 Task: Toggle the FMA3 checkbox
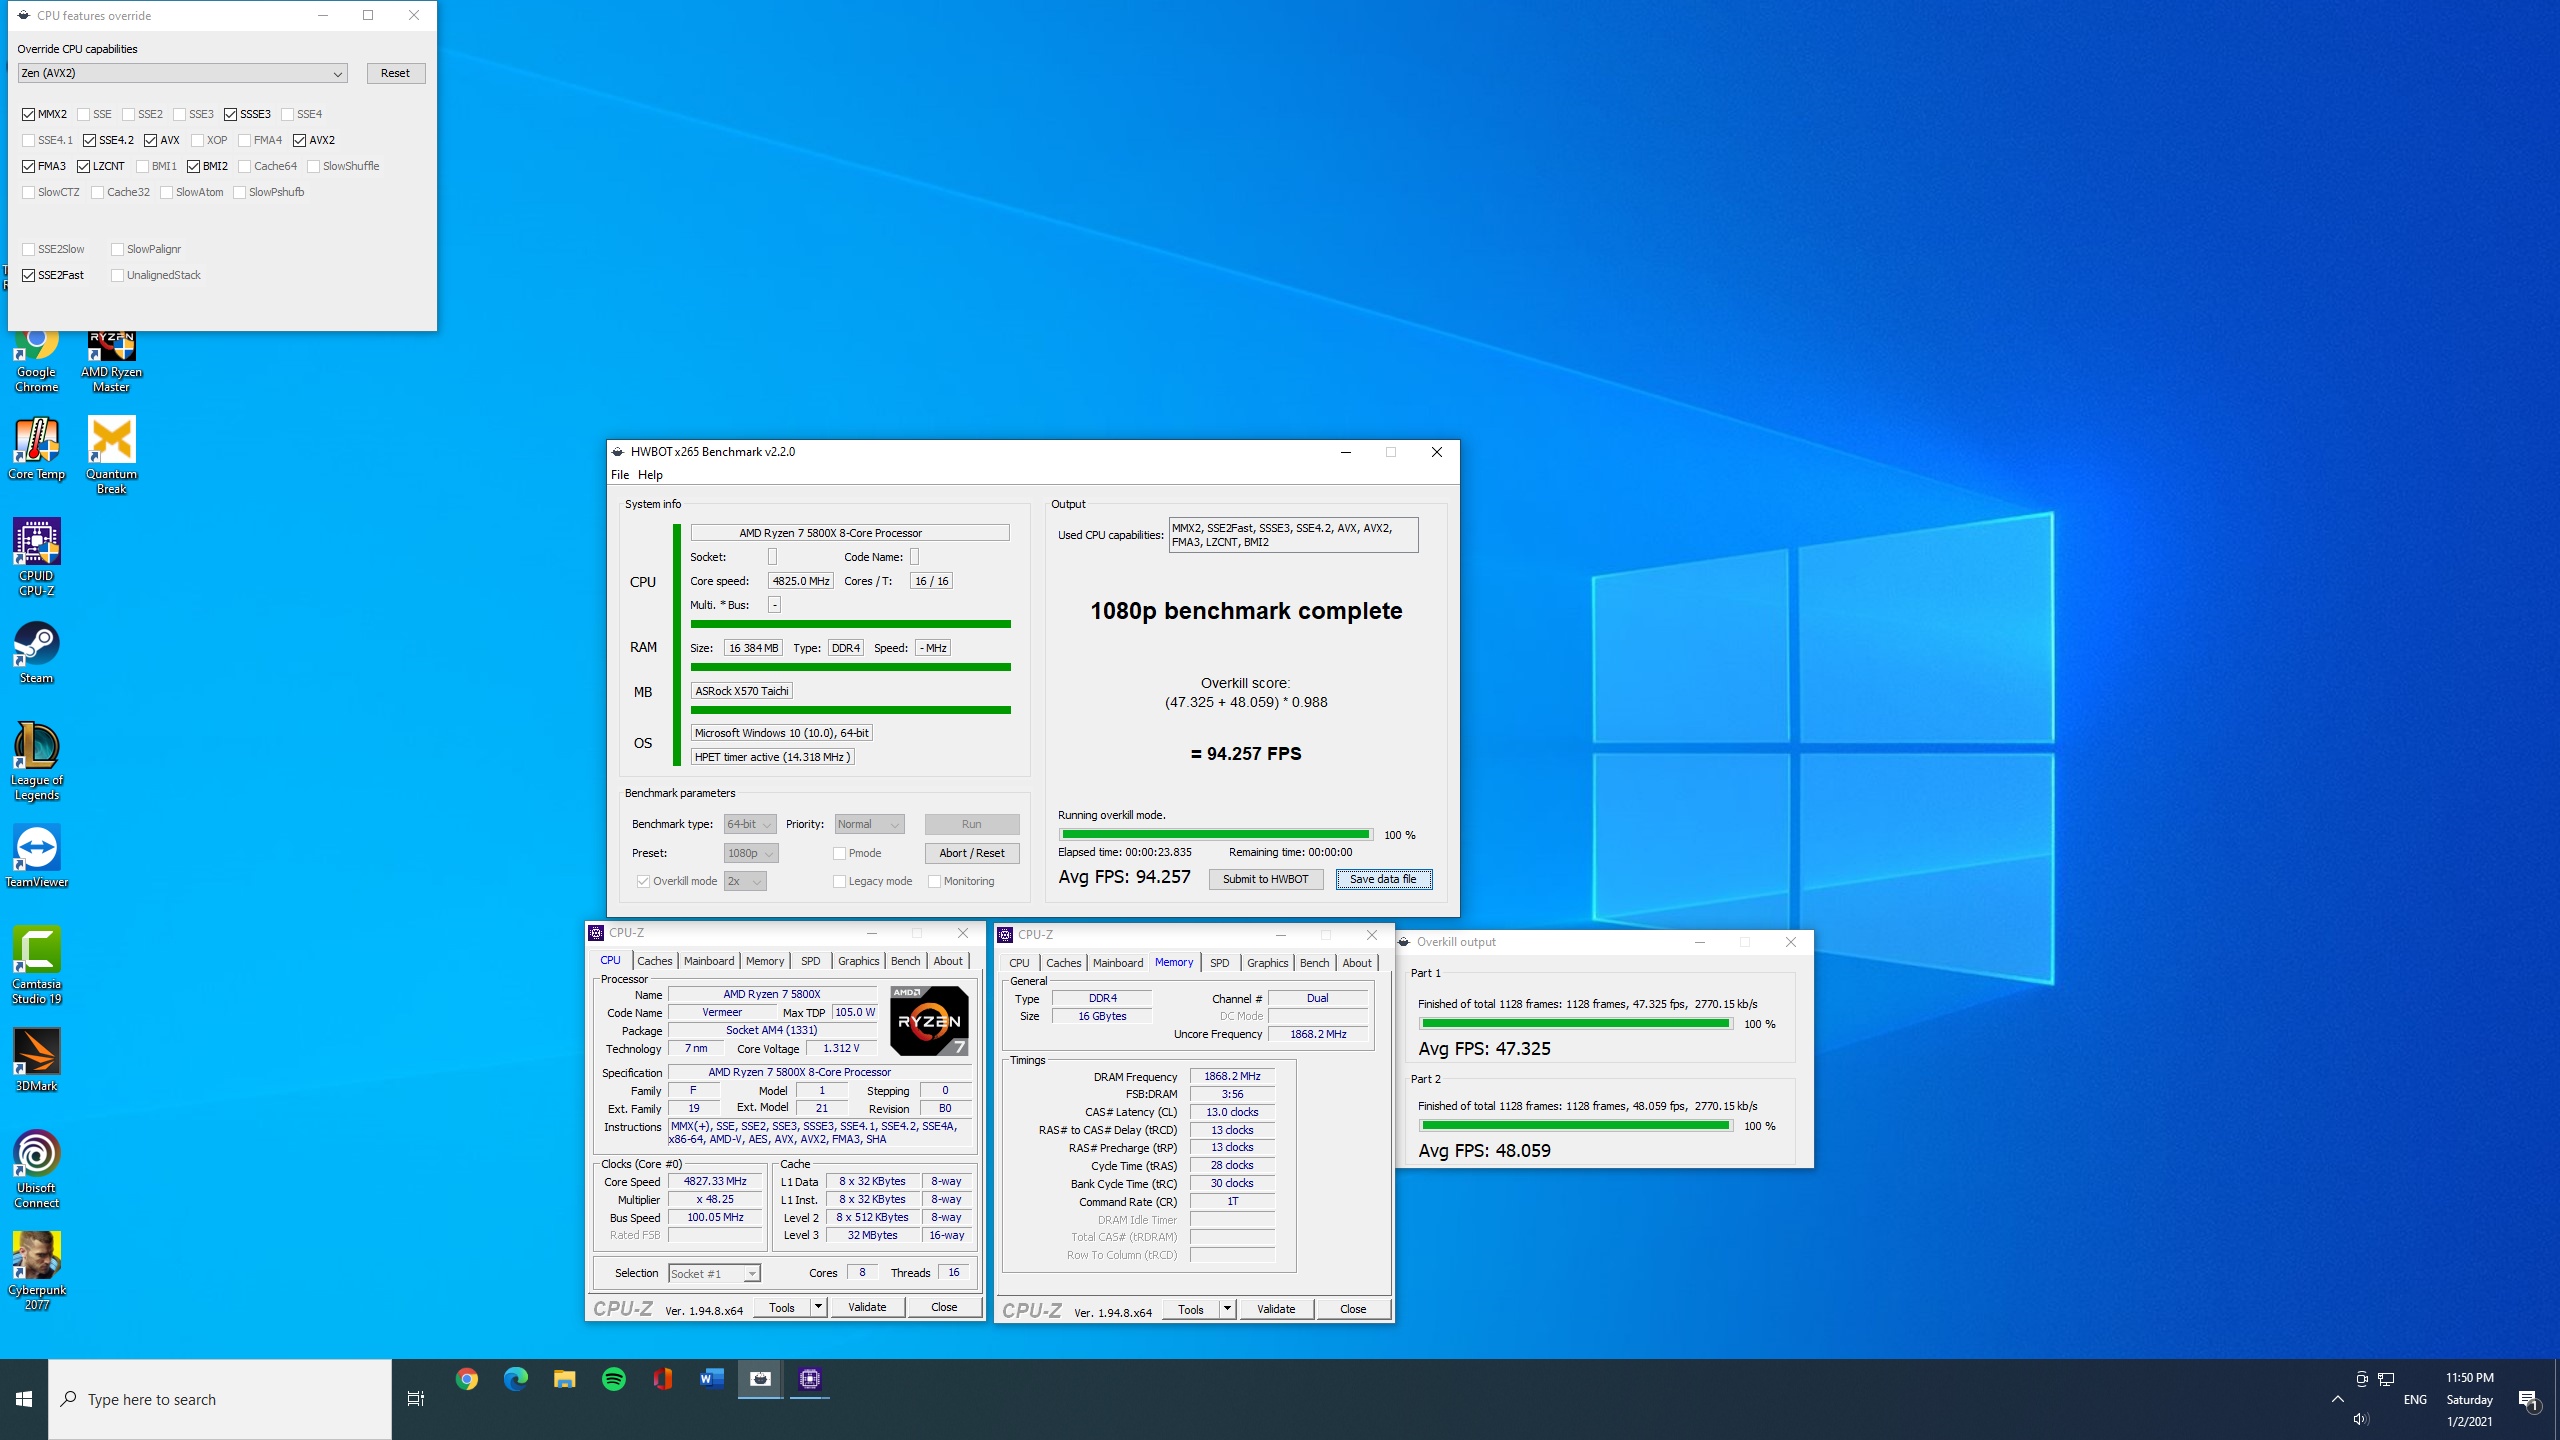point(29,166)
